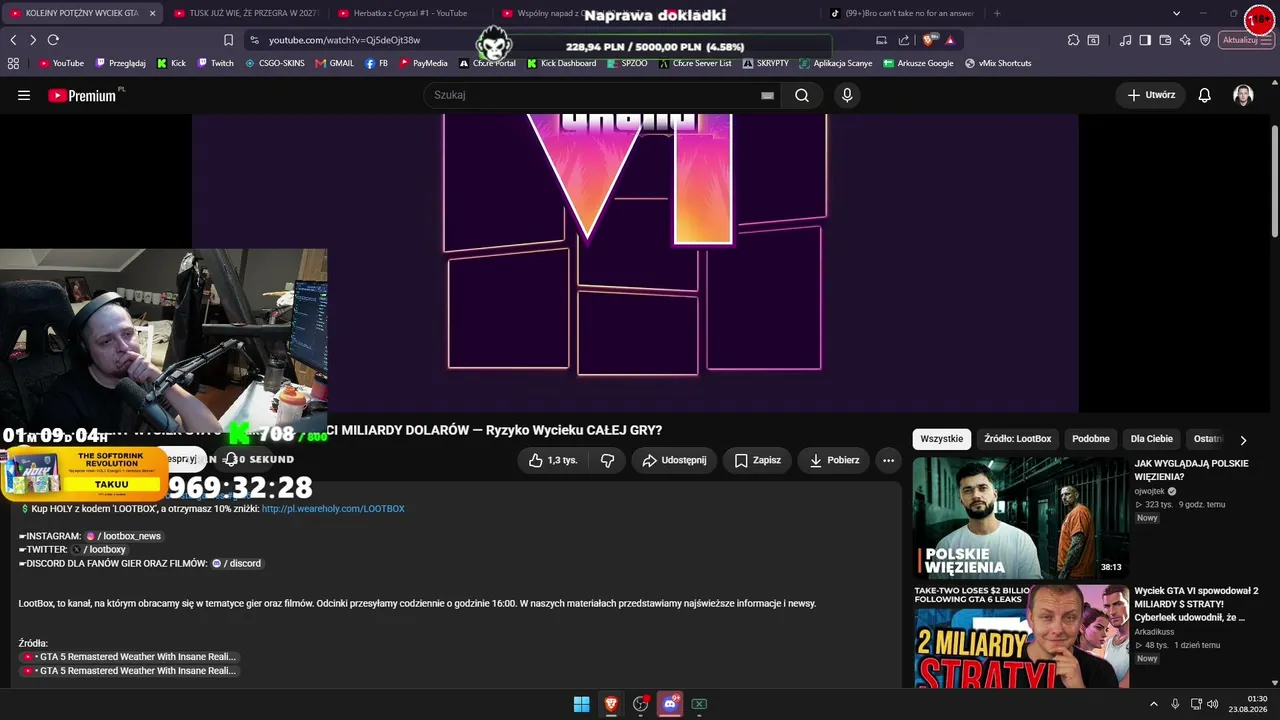Bookmark this page with the bookmark icon
Viewport: 1280px width, 720px height.
point(228,40)
